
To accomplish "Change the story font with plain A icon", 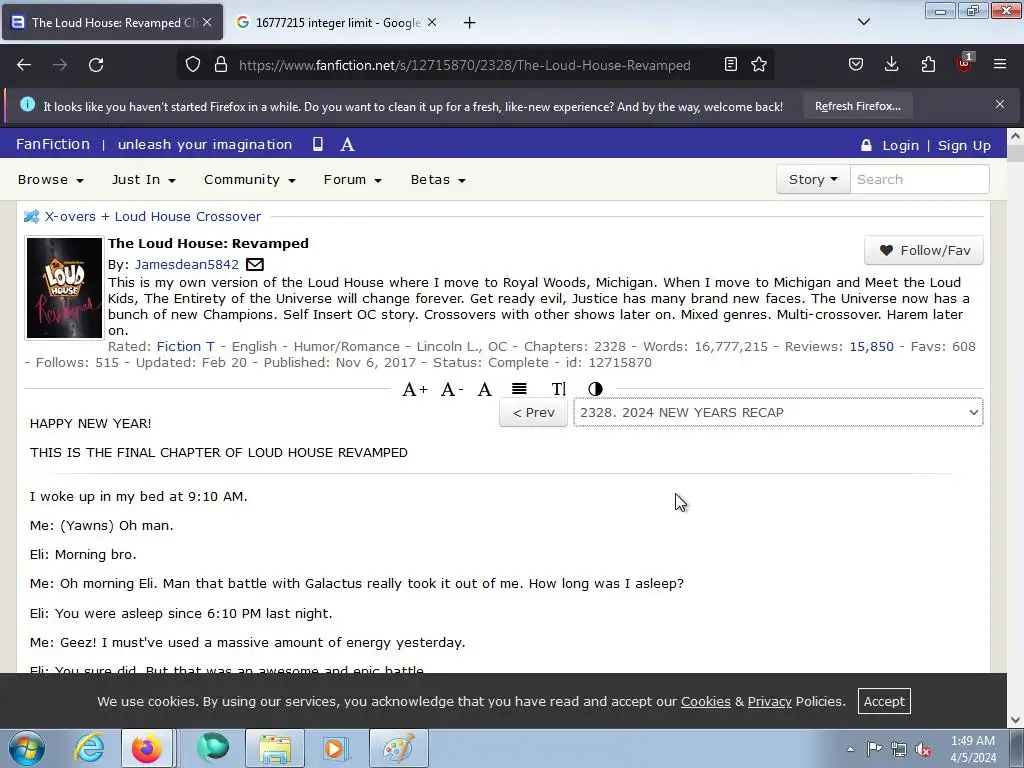I will [485, 390].
